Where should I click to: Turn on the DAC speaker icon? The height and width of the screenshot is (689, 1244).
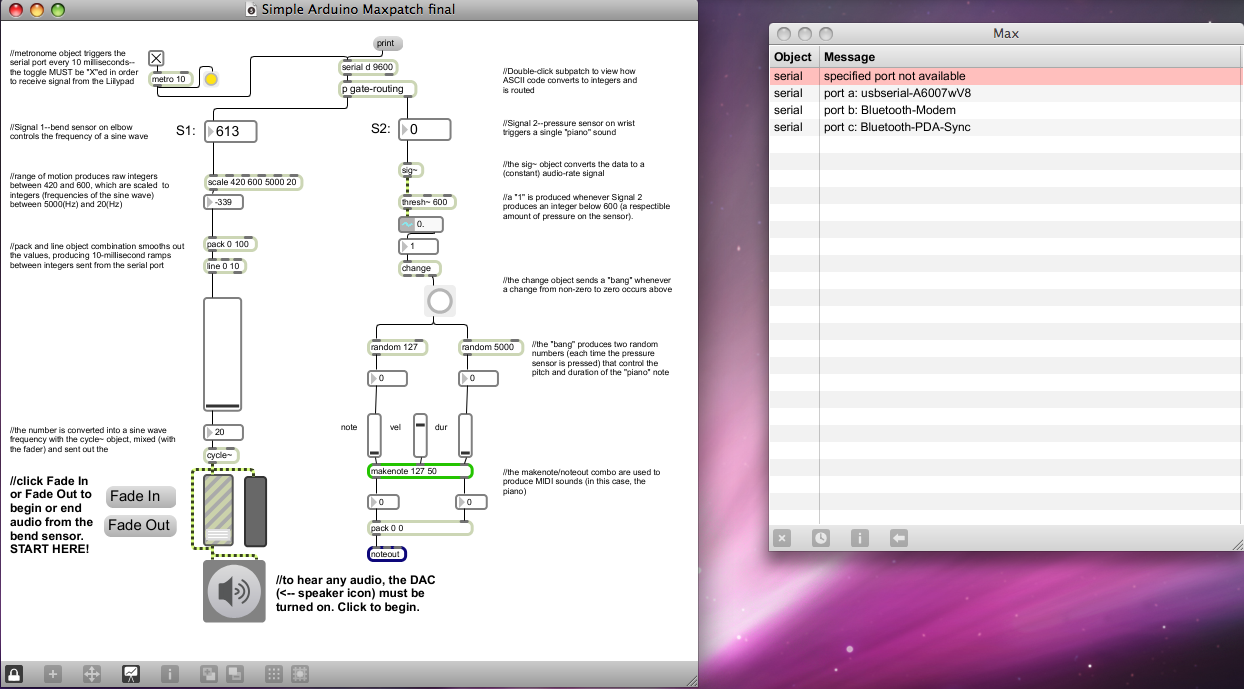(234, 591)
